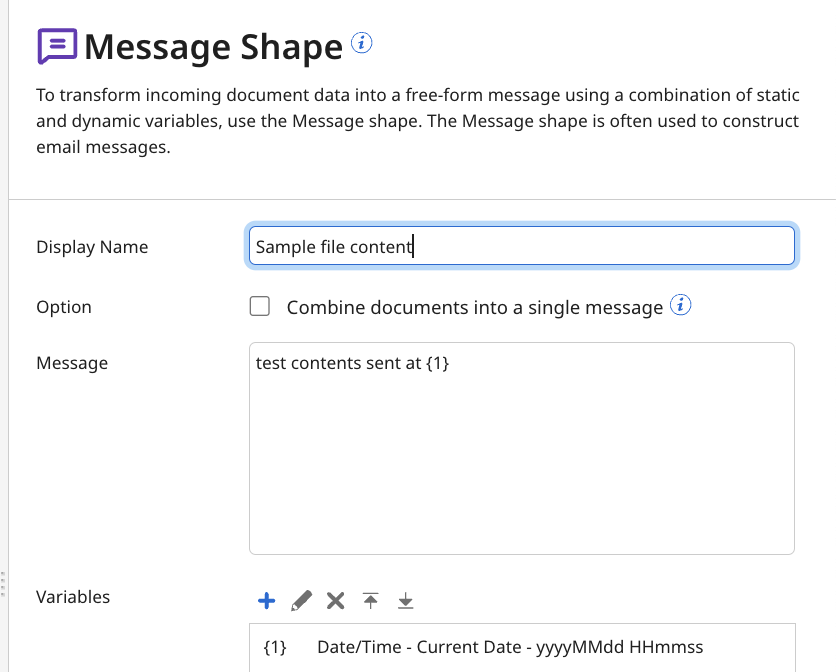Edit the selected variable with the pencil icon

[x=301, y=600]
